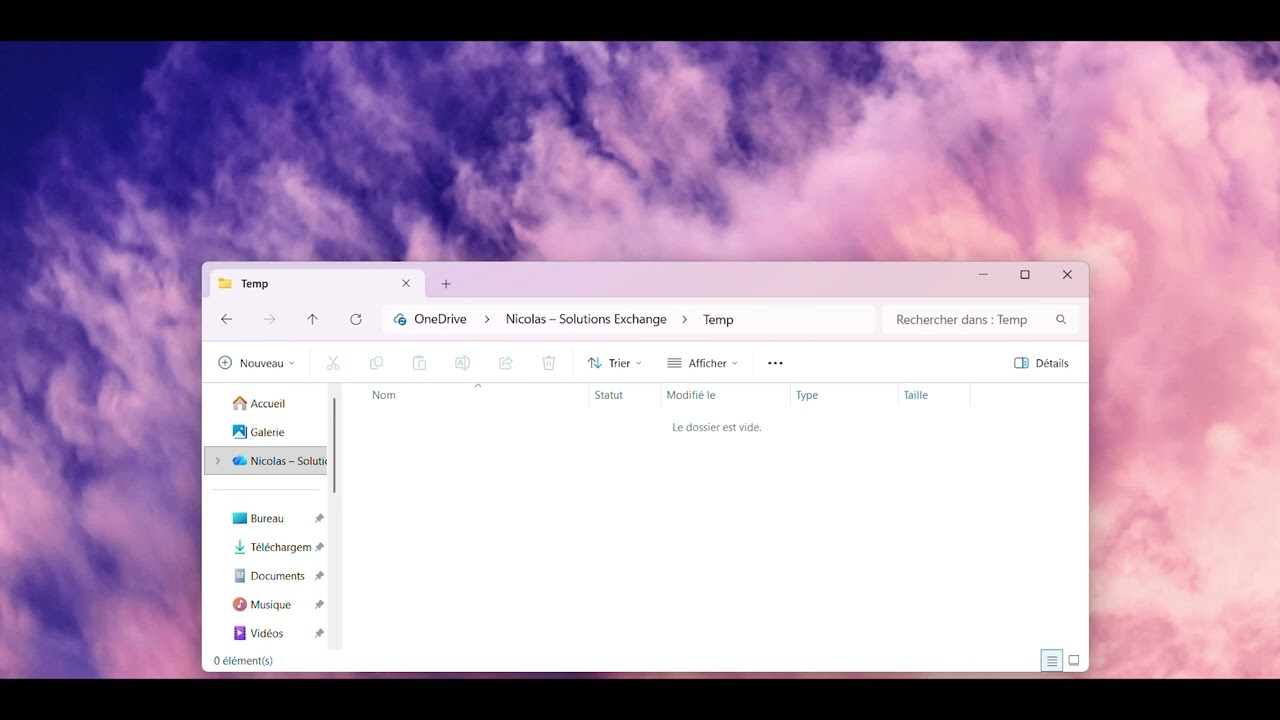Open the Nouveau dropdown
Viewport: 1280px width, 720px height.
click(x=256, y=363)
